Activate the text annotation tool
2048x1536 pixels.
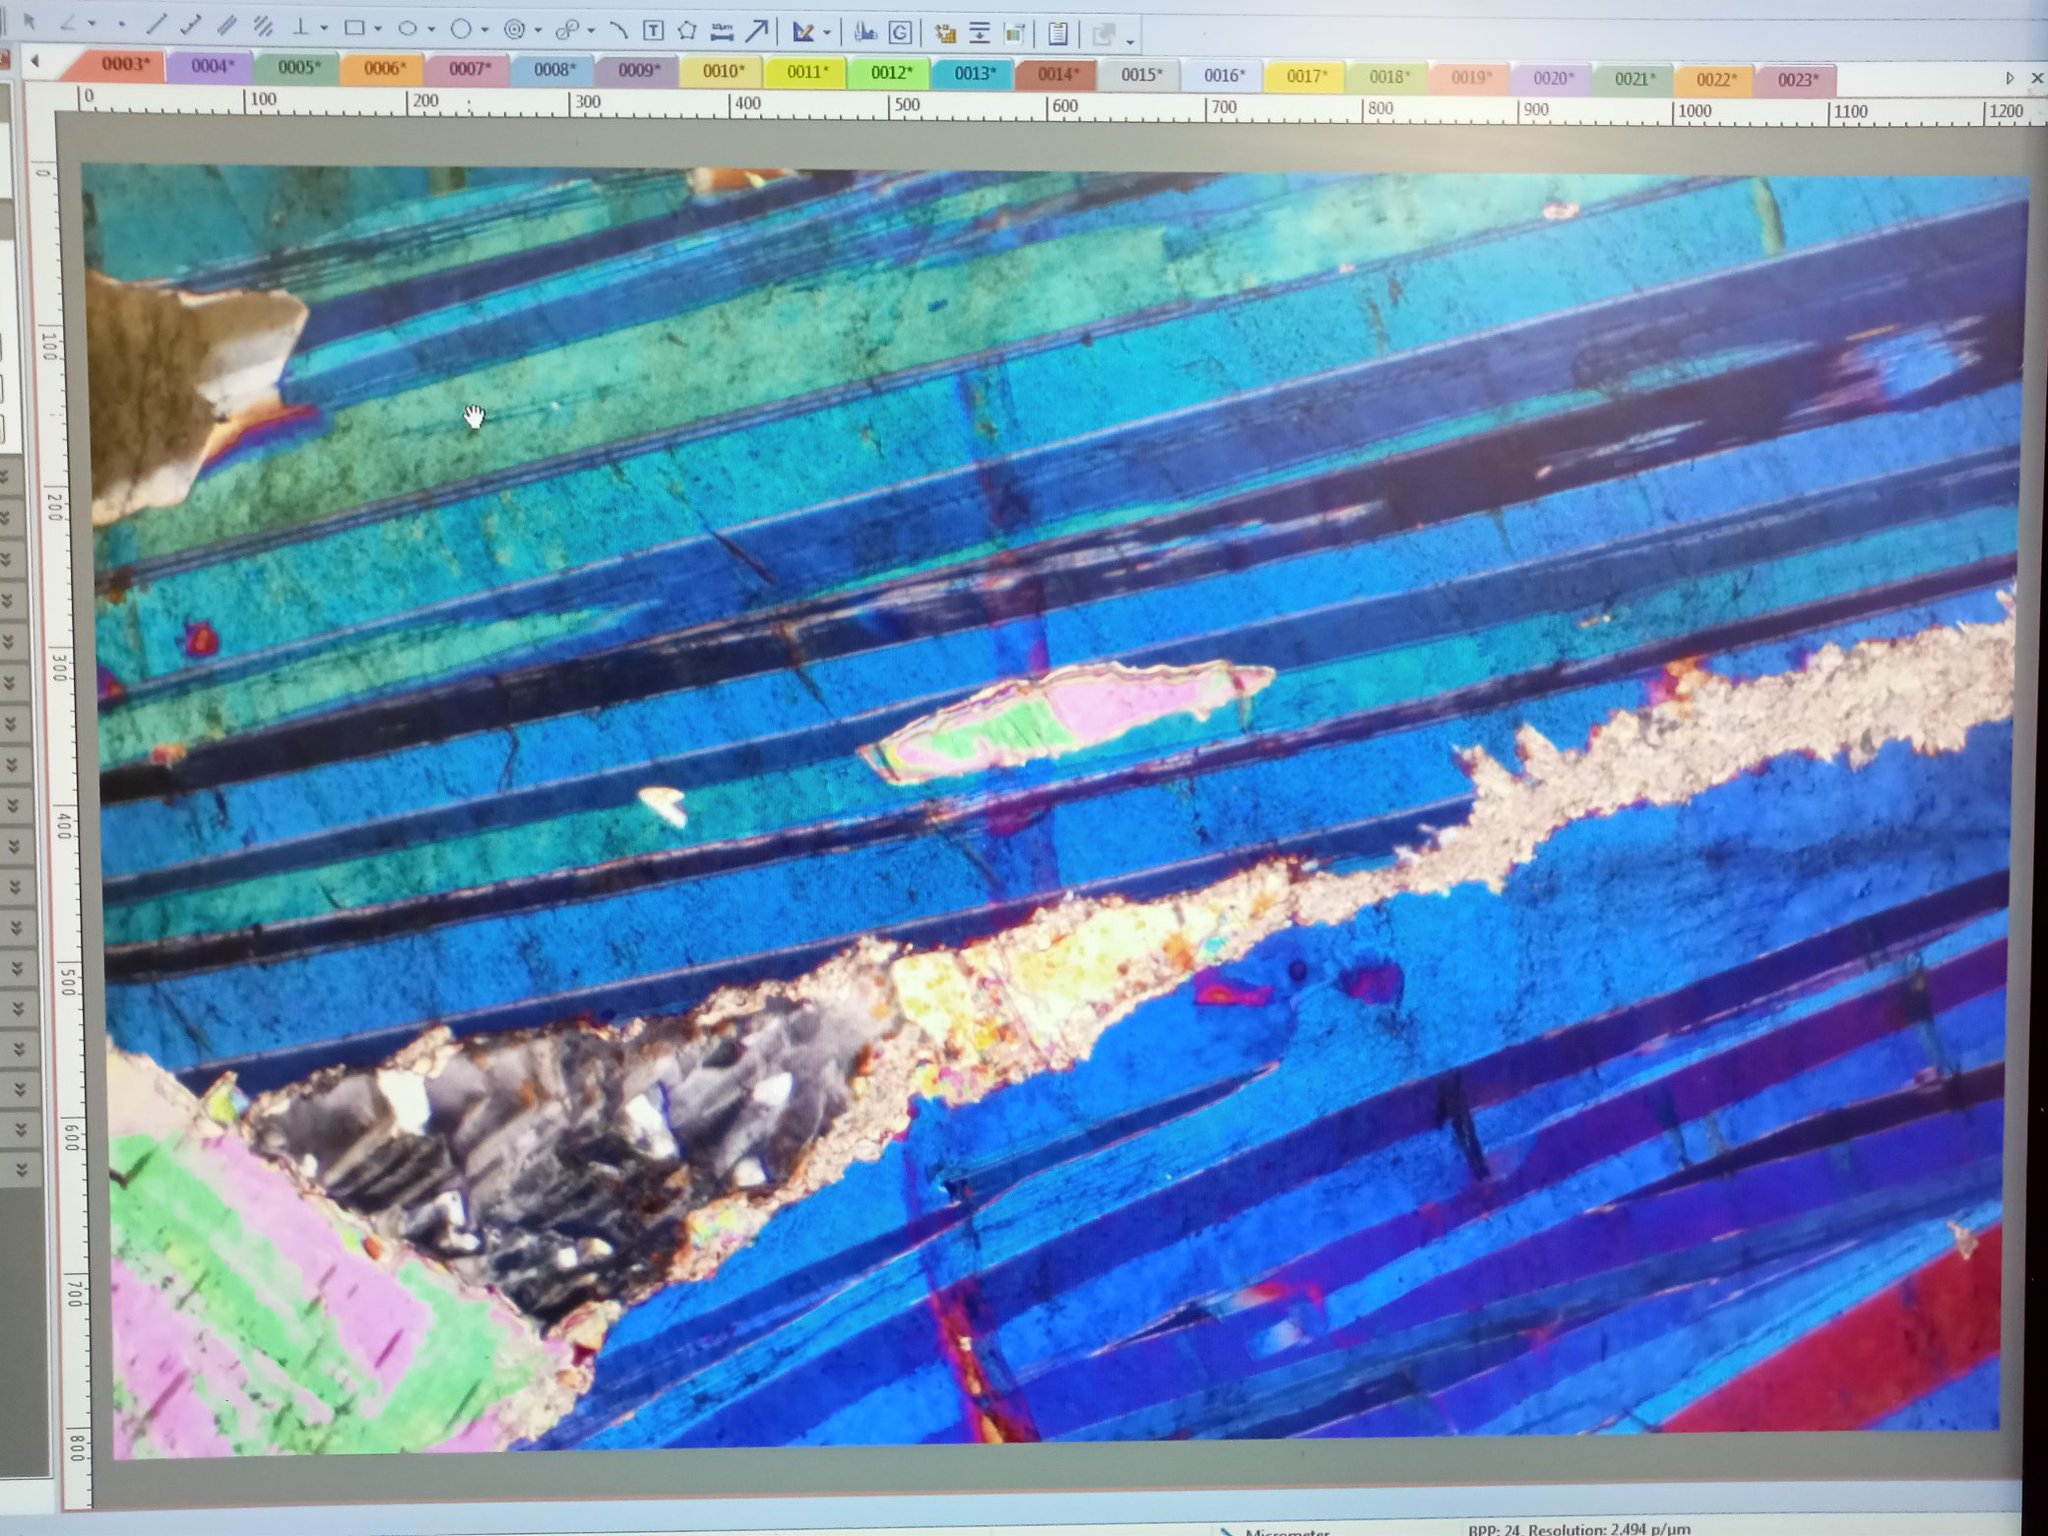click(653, 27)
